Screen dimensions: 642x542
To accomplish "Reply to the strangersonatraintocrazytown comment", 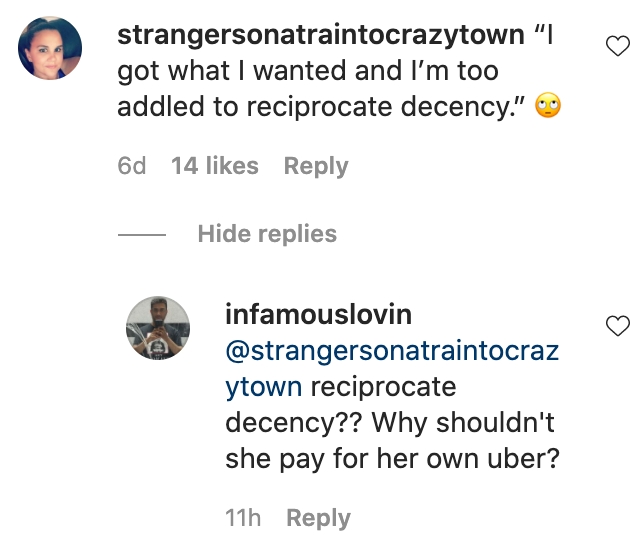I will point(316,166).
